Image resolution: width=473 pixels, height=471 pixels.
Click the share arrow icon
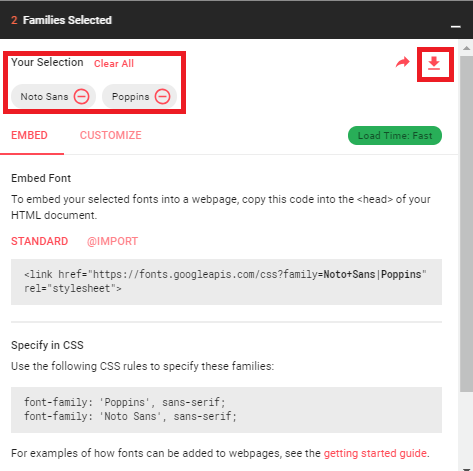tap(403, 62)
